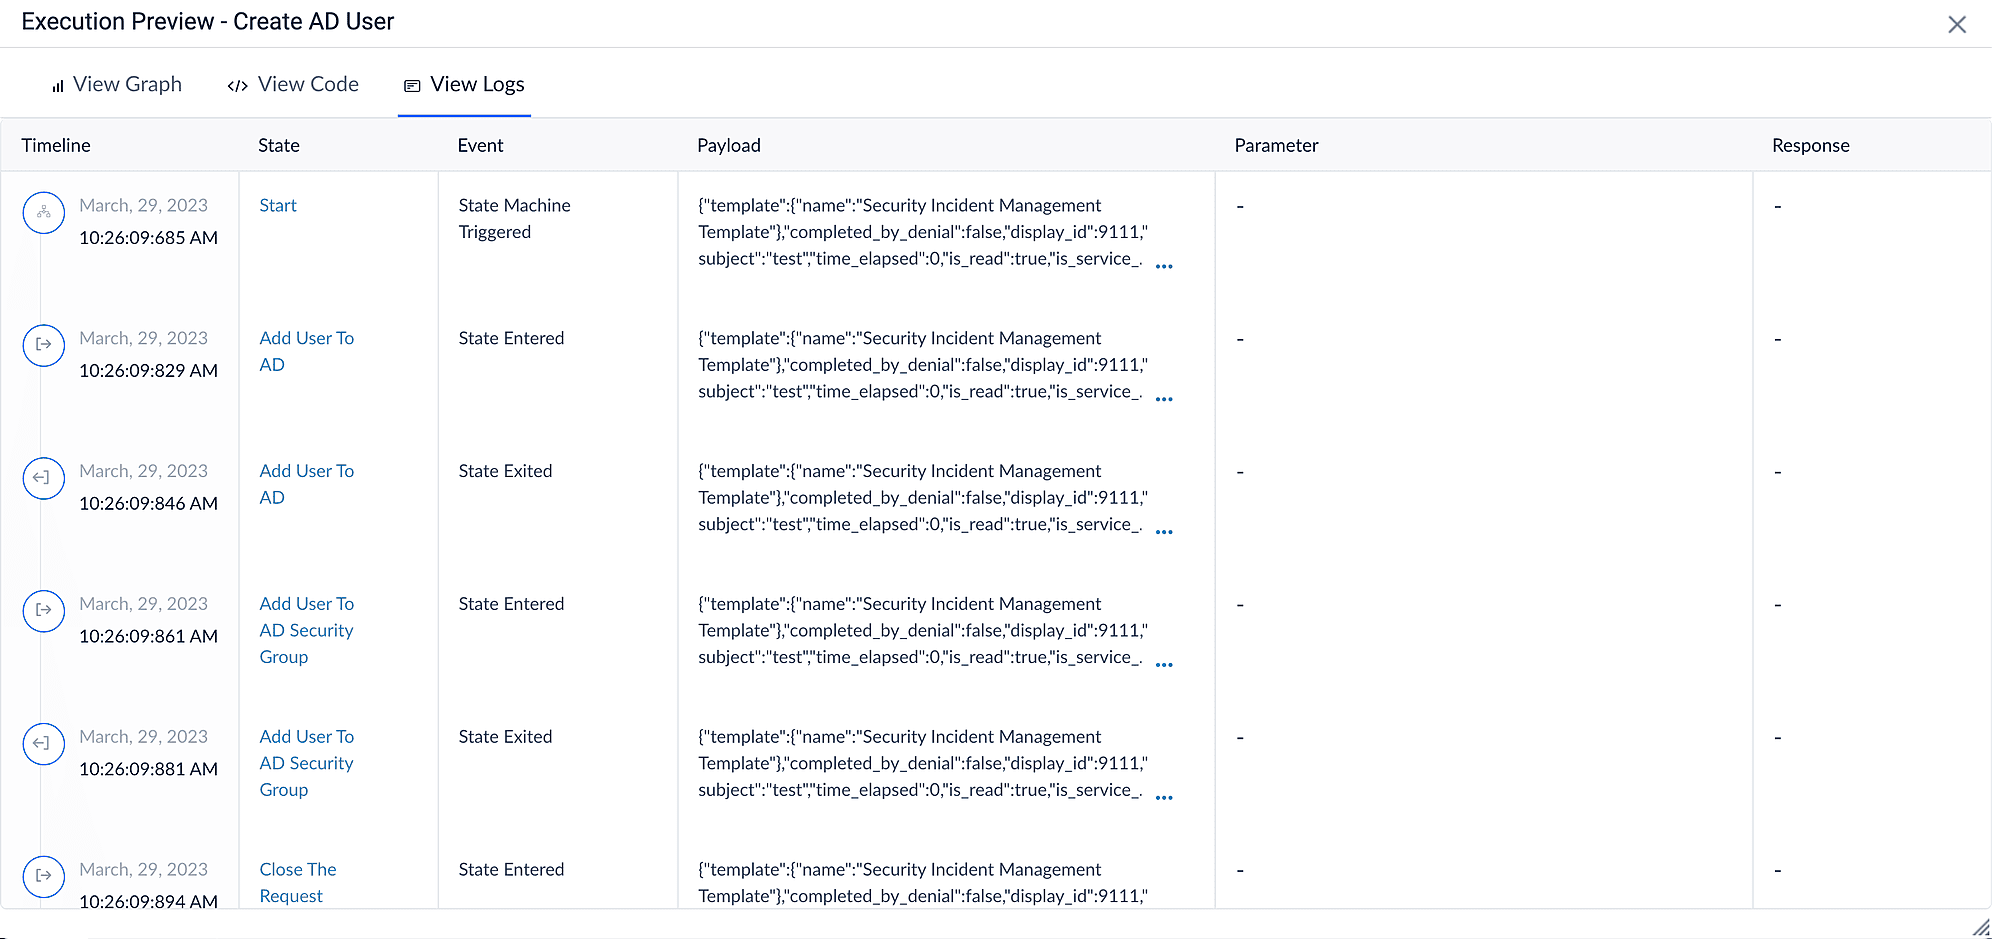Click Add User To AD exited timeline icon
1992x939 pixels.
[44, 478]
